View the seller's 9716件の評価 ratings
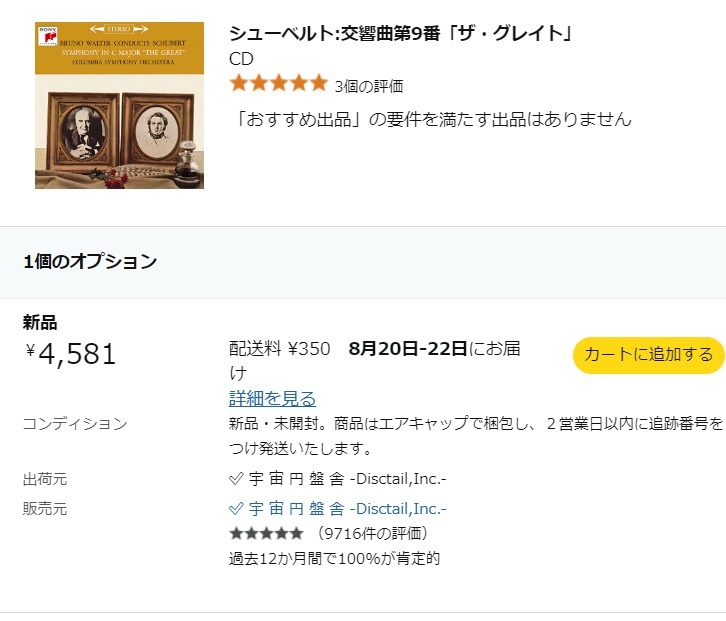The width and height of the screenshot is (726, 621). [372, 533]
